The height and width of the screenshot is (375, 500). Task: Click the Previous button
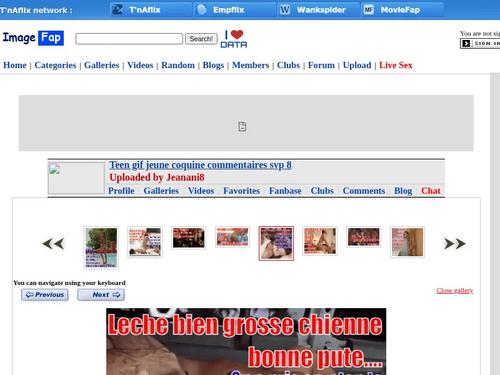click(x=45, y=295)
